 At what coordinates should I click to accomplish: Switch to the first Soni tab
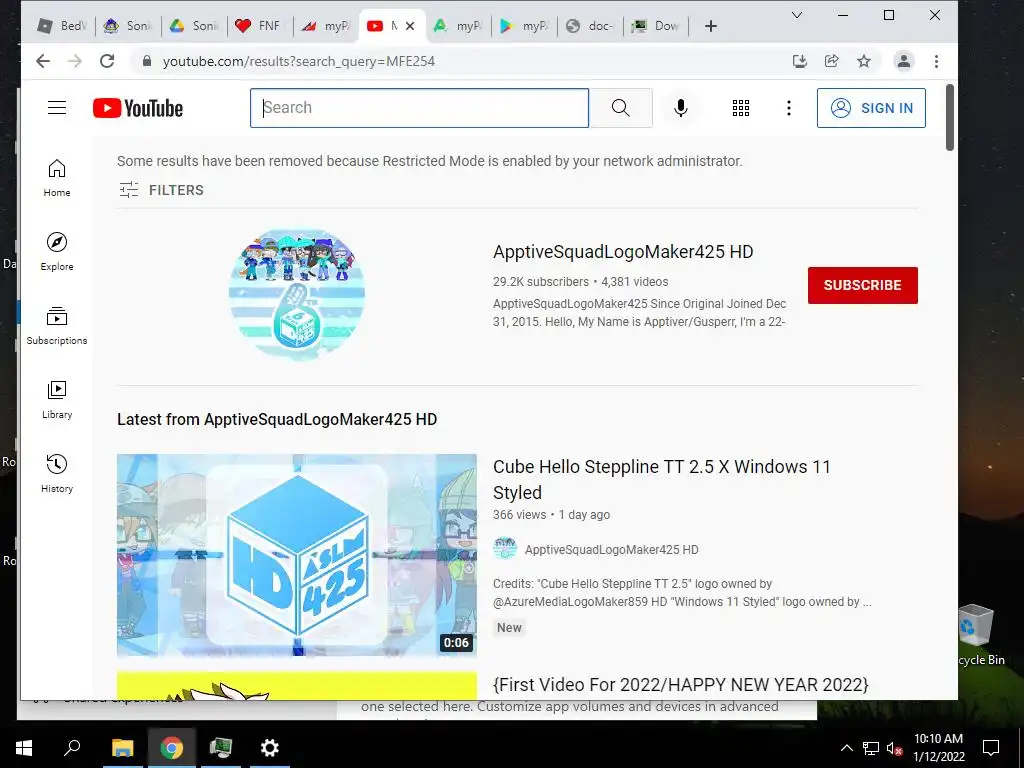click(x=128, y=26)
